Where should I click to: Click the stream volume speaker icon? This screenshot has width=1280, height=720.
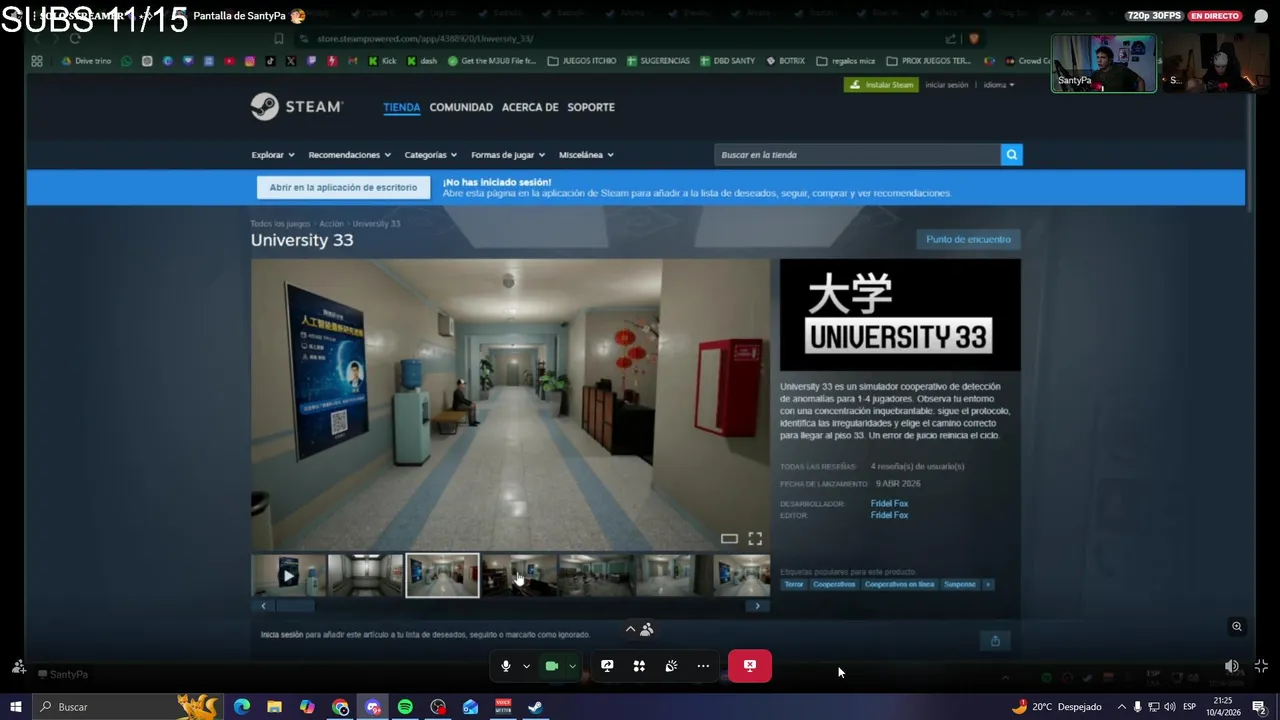coord(1232,666)
